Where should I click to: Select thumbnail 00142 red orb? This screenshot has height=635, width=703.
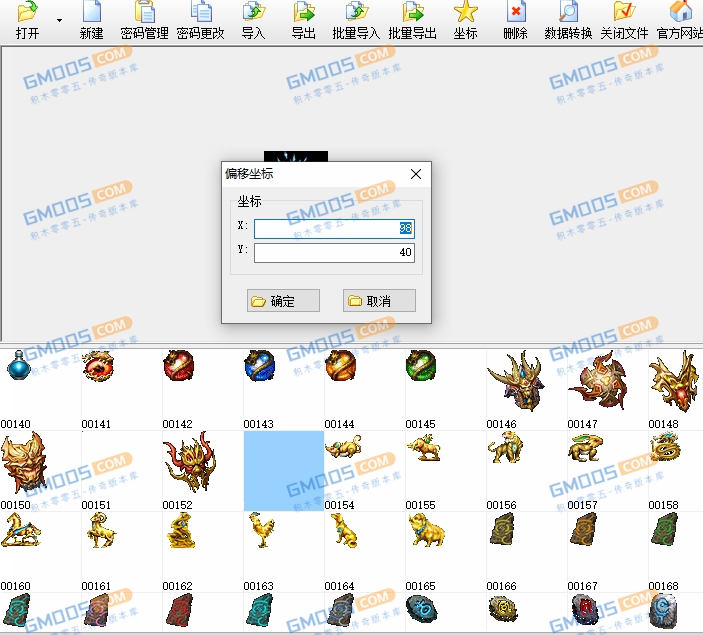[x=203, y=390]
